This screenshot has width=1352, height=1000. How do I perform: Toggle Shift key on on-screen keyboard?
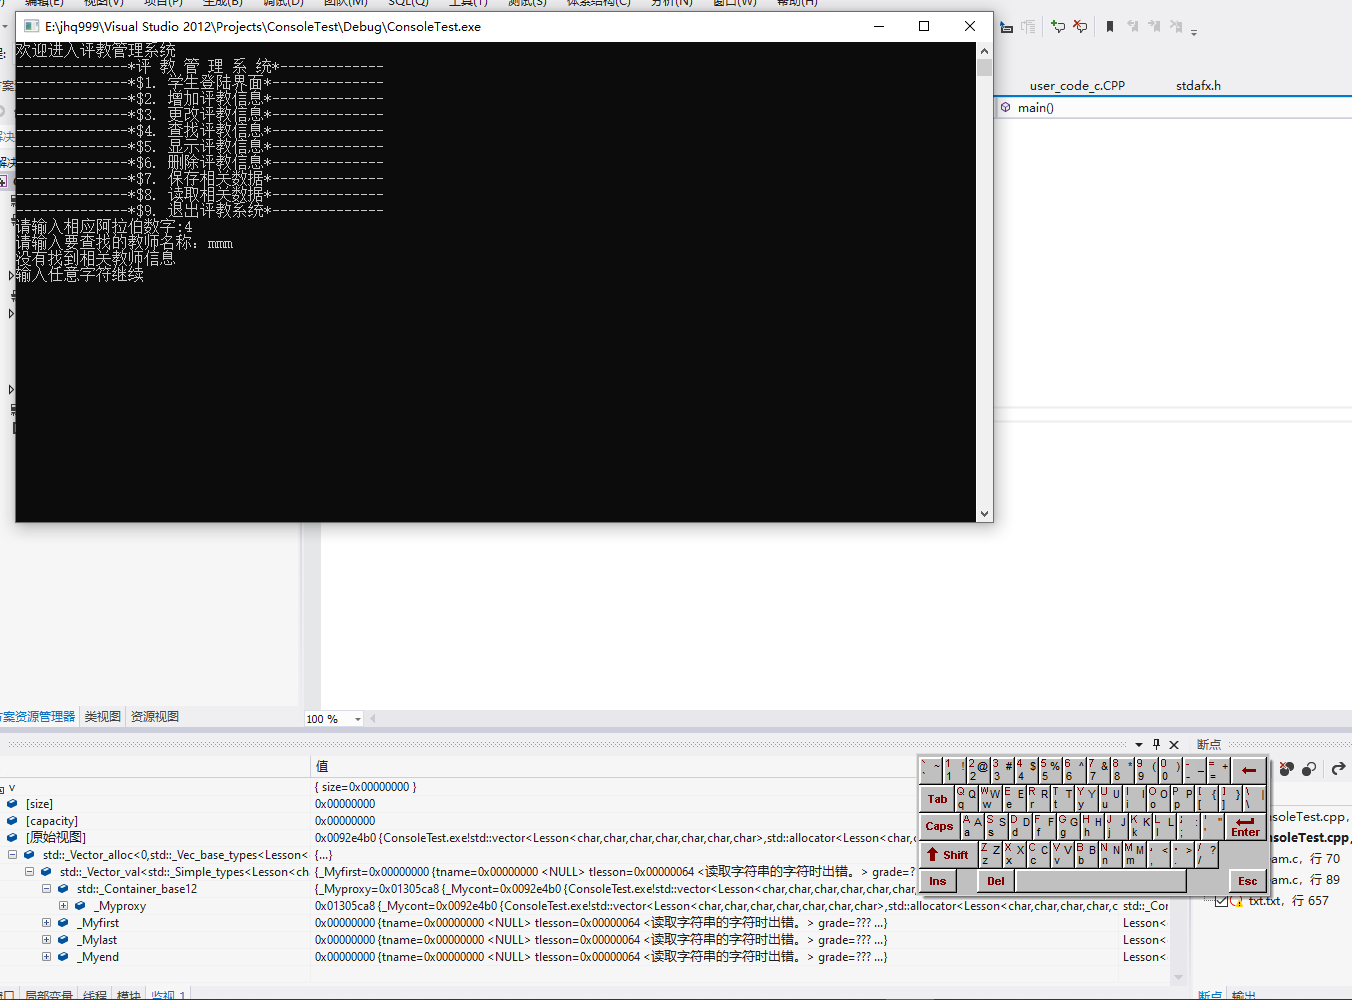[948, 854]
